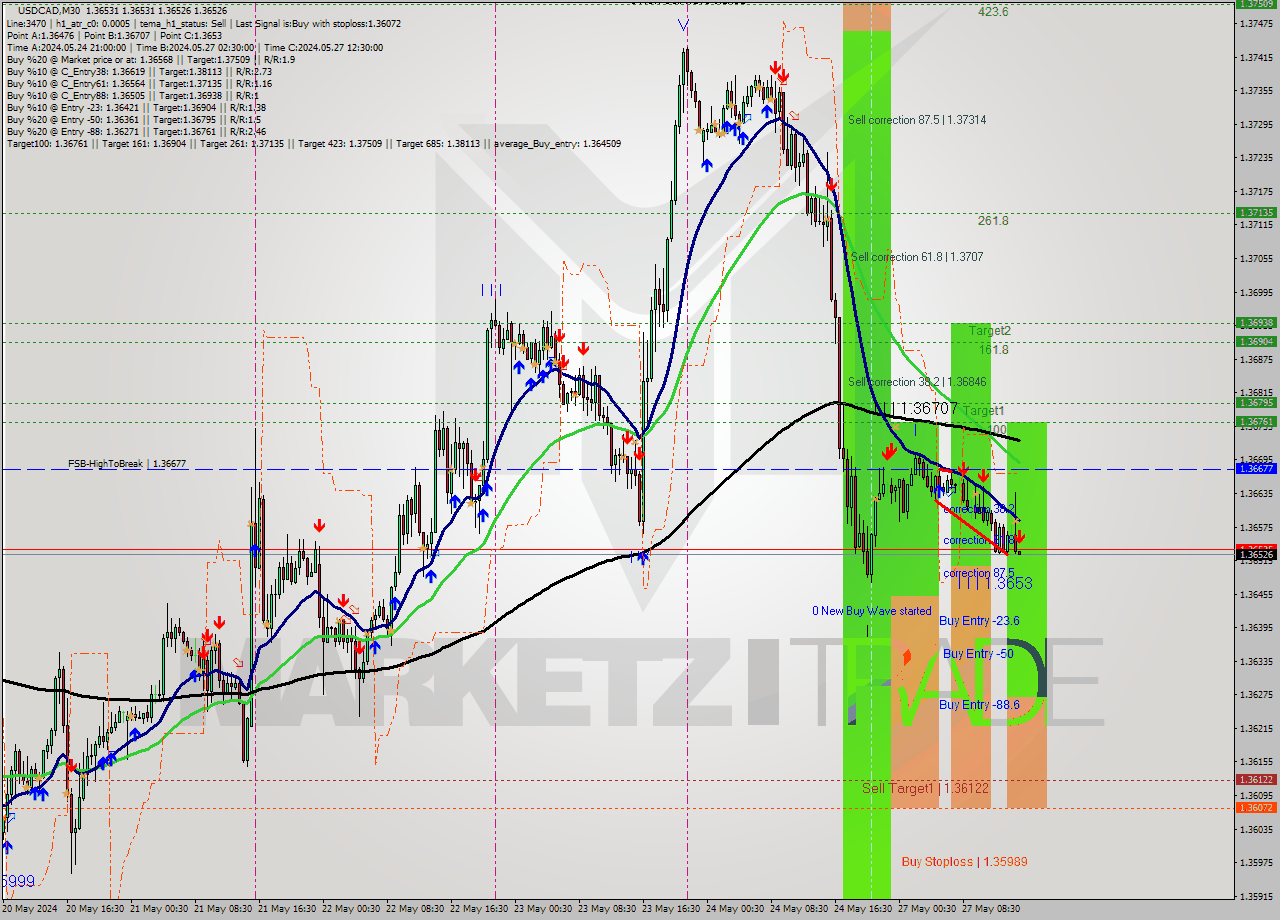
Task: Click the 0 New Buy Wave started label
Action: coord(872,611)
